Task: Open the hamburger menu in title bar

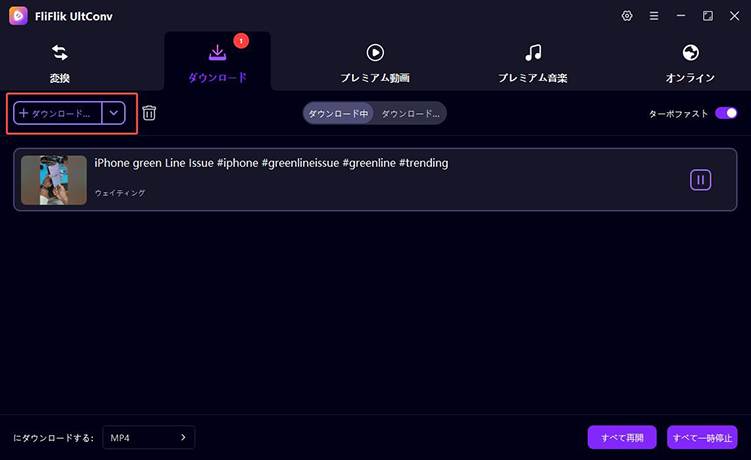Action: click(654, 16)
